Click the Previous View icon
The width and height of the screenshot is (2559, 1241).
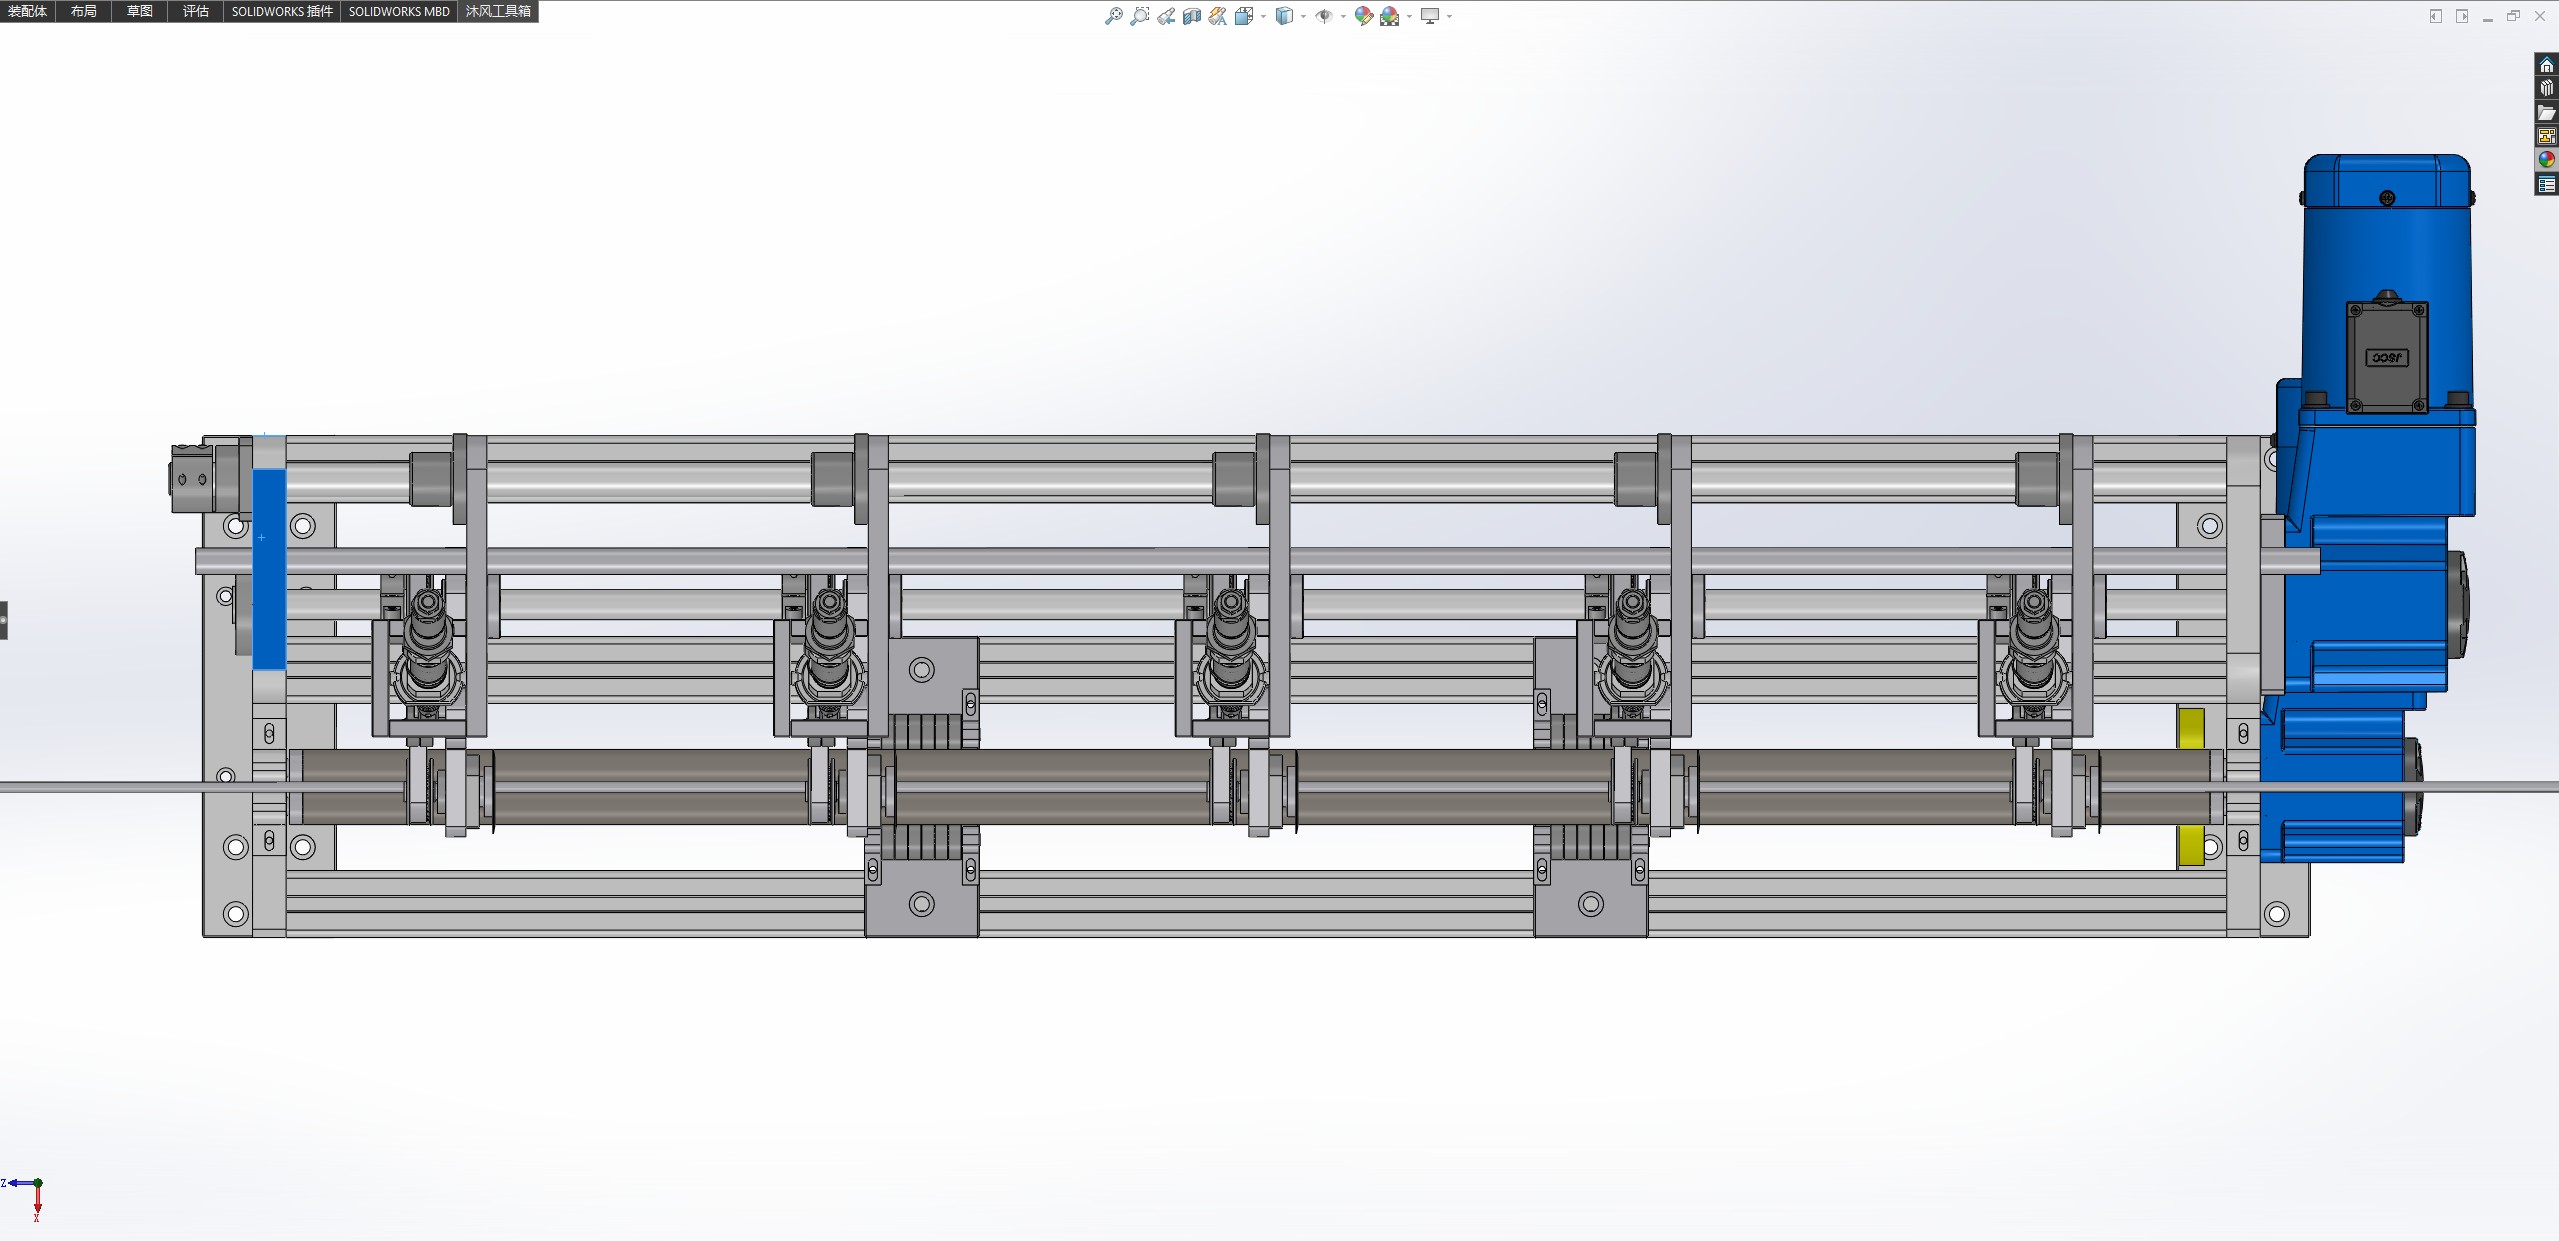click(x=1166, y=16)
